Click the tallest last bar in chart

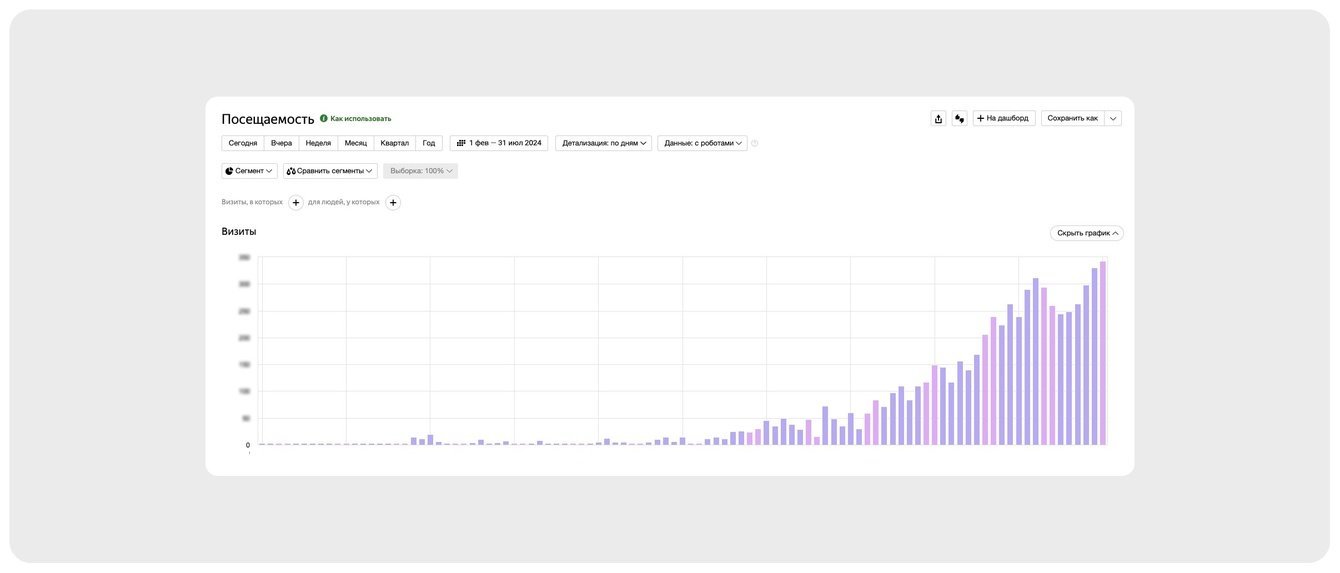(x=1103, y=353)
